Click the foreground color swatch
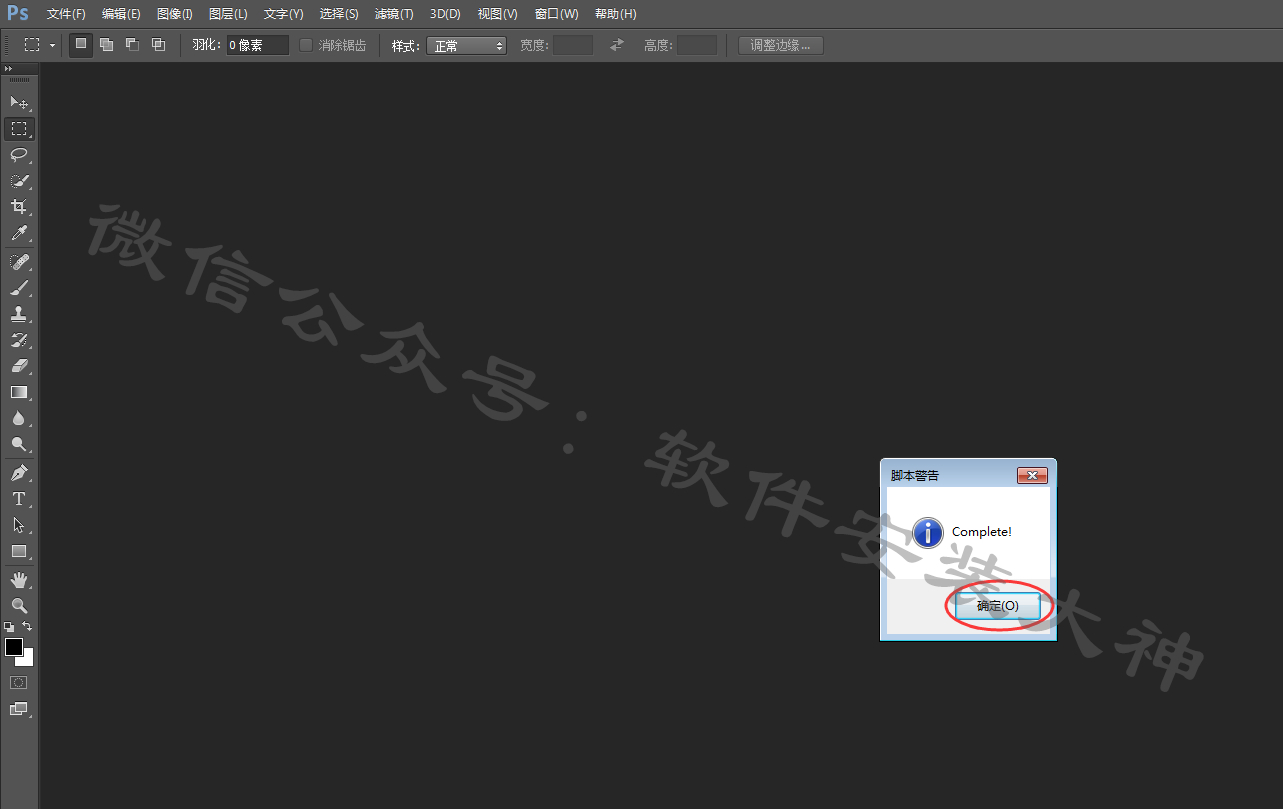Viewport: 1283px width, 809px height. (x=13, y=646)
